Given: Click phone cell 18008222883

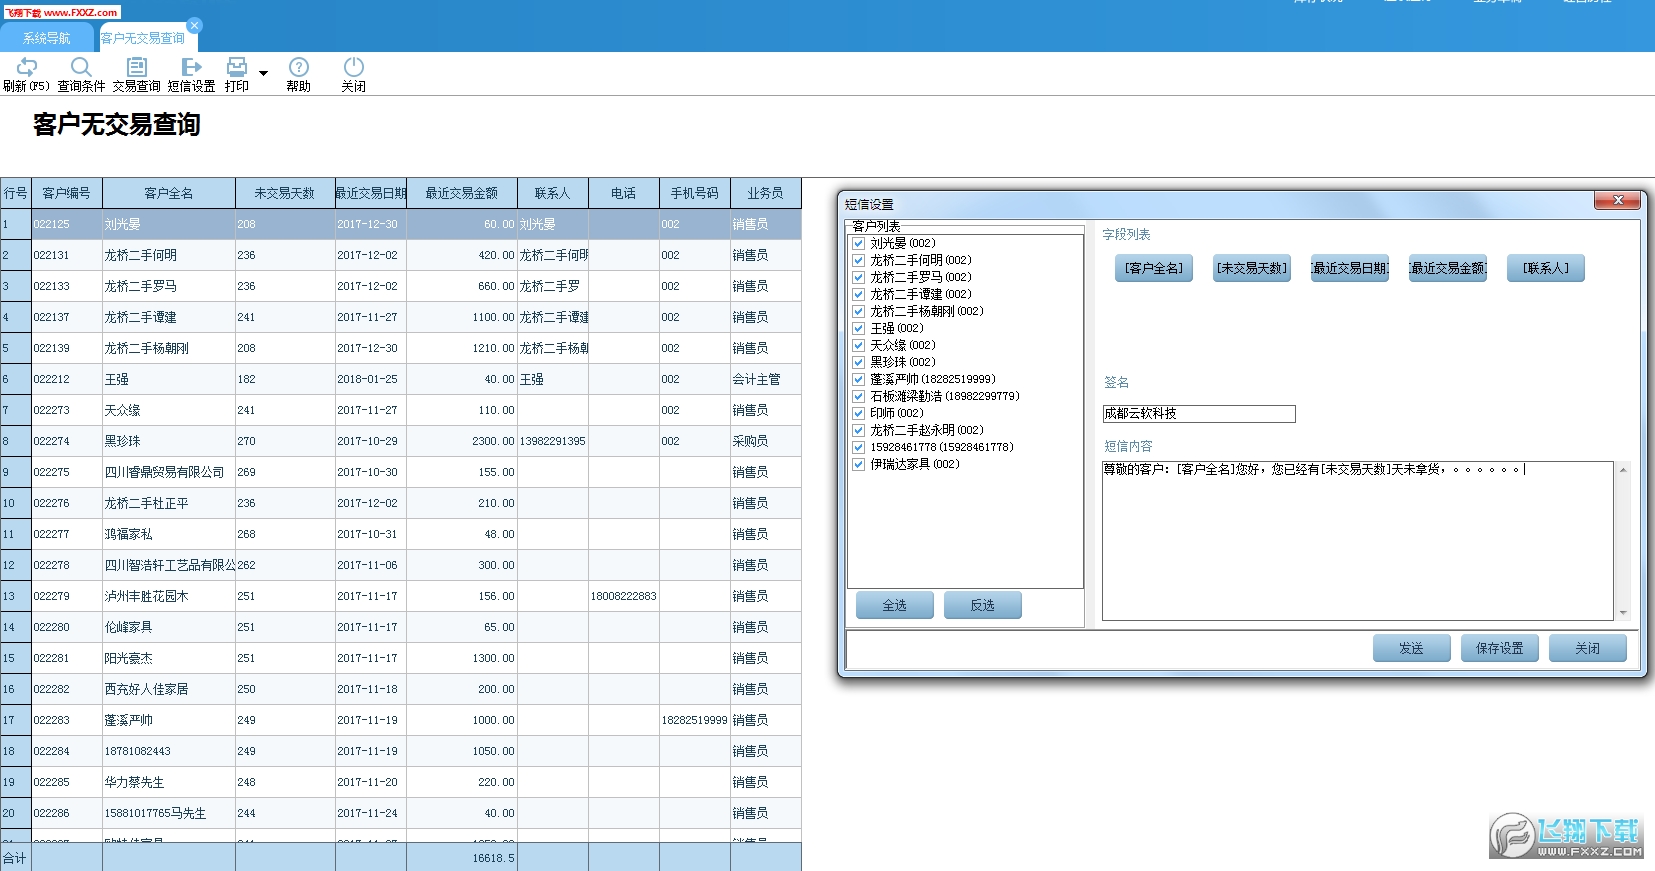Looking at the screenshot, I should coord(623,596).
